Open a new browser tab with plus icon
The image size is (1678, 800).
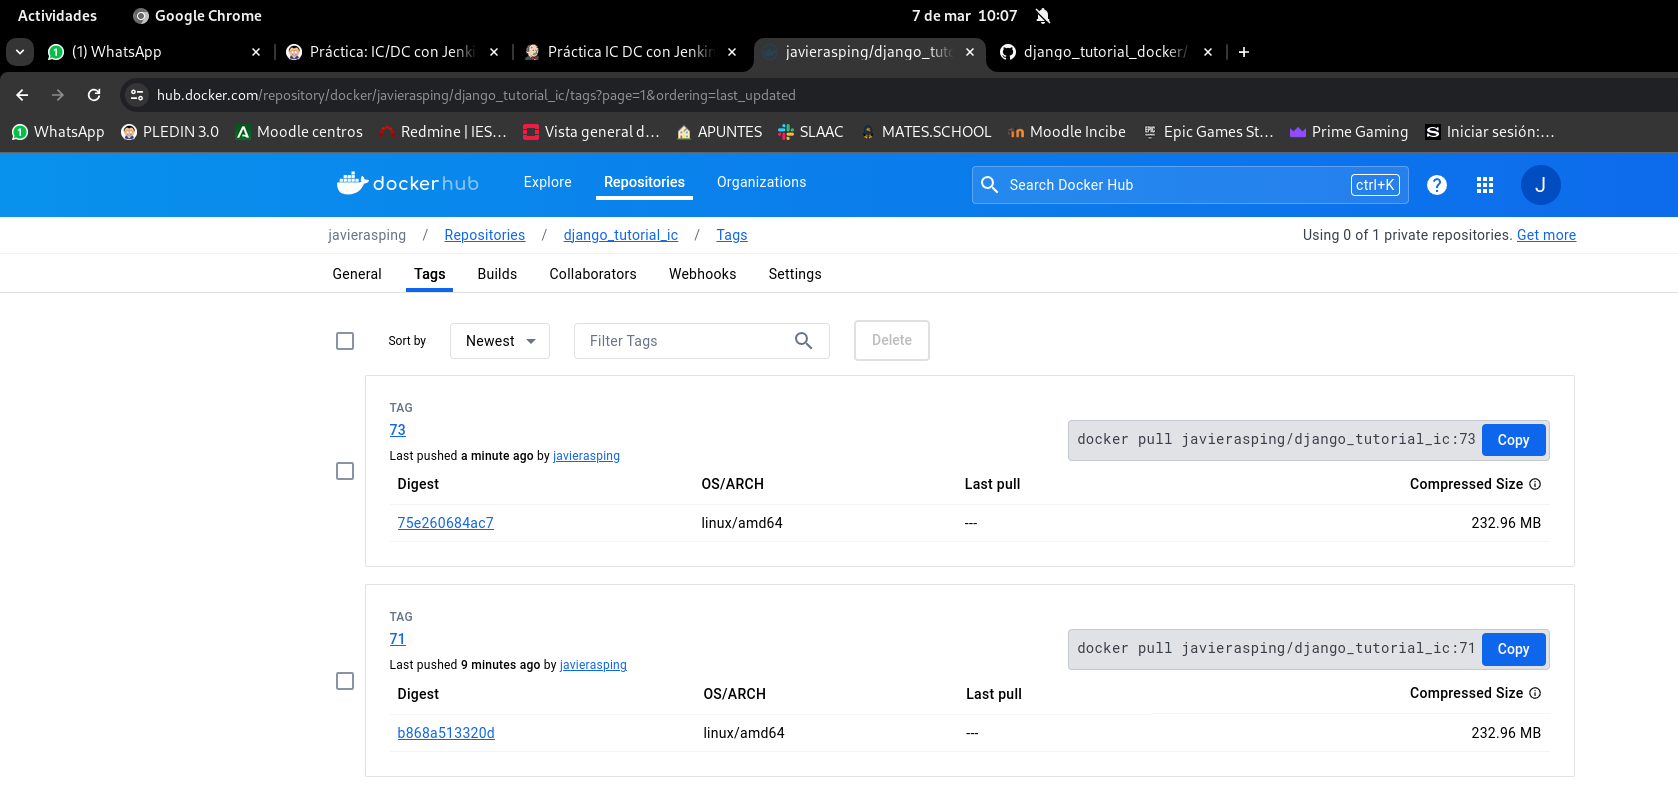click(x=1244, y=52)
